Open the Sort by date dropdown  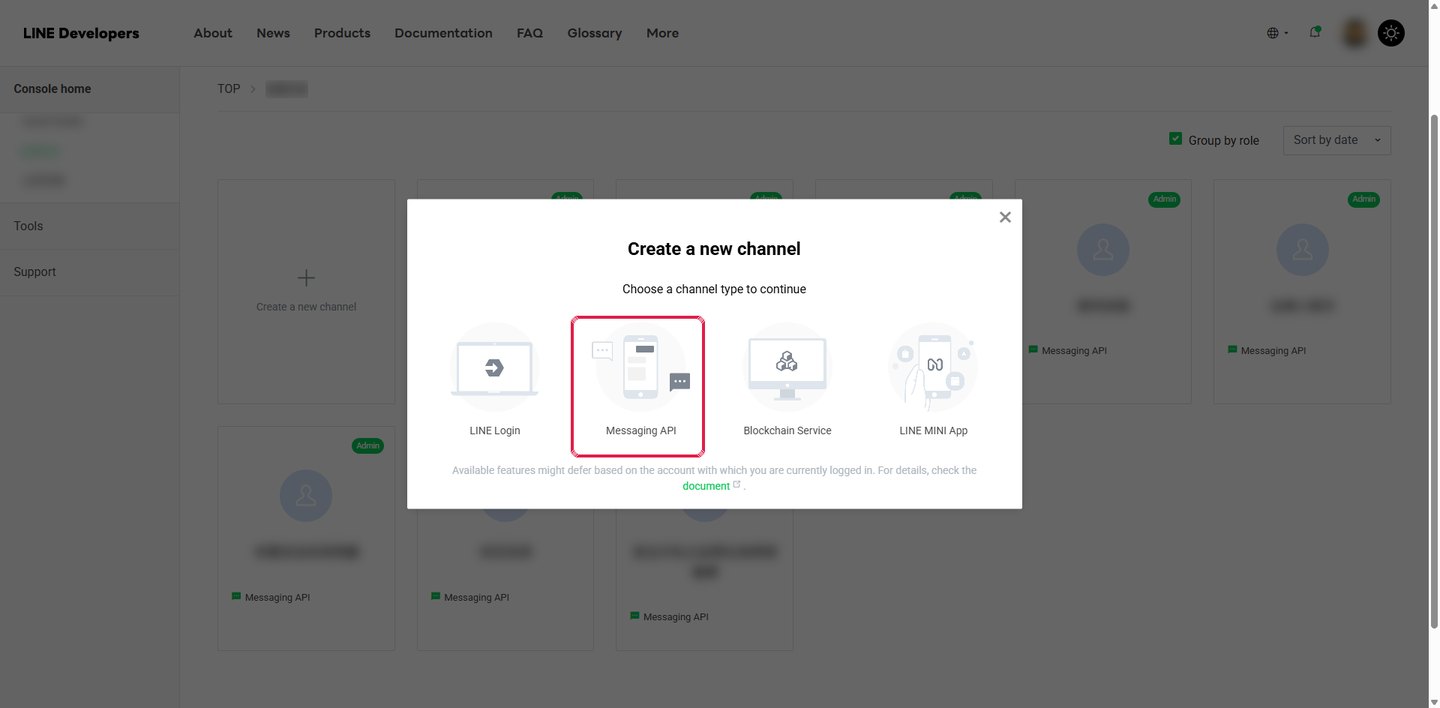coord(1337,140)
